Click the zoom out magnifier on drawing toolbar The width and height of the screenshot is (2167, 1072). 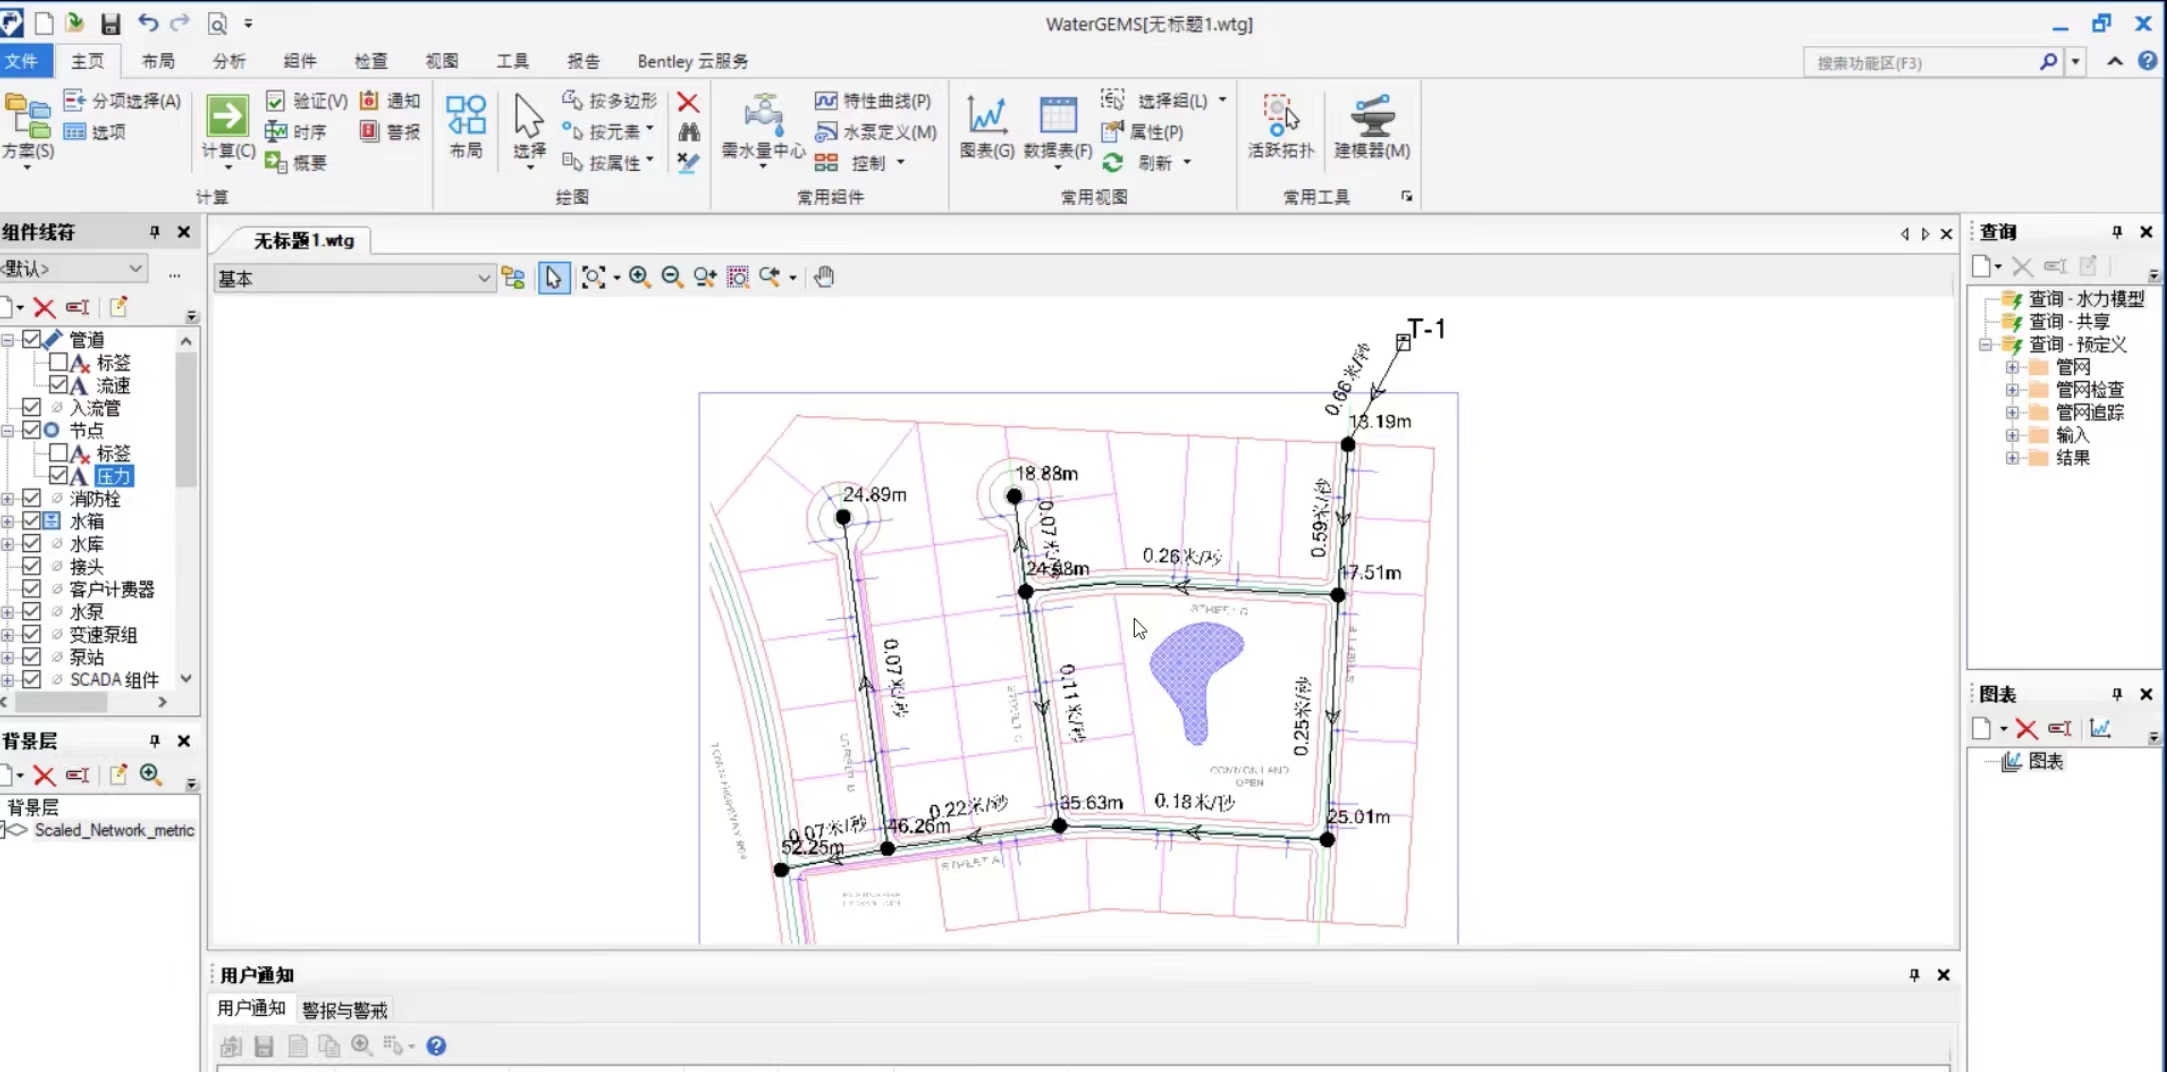[673, 277]
